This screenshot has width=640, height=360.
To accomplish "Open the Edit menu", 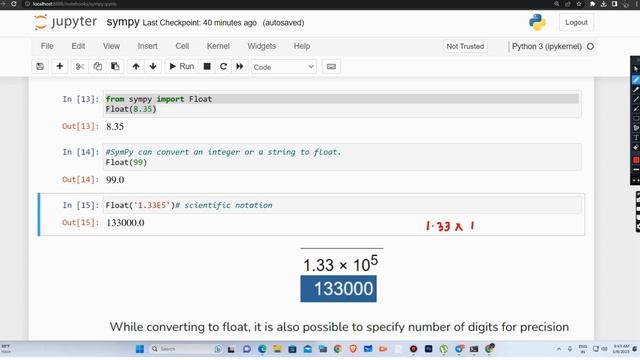I will (x=78, y=46).
